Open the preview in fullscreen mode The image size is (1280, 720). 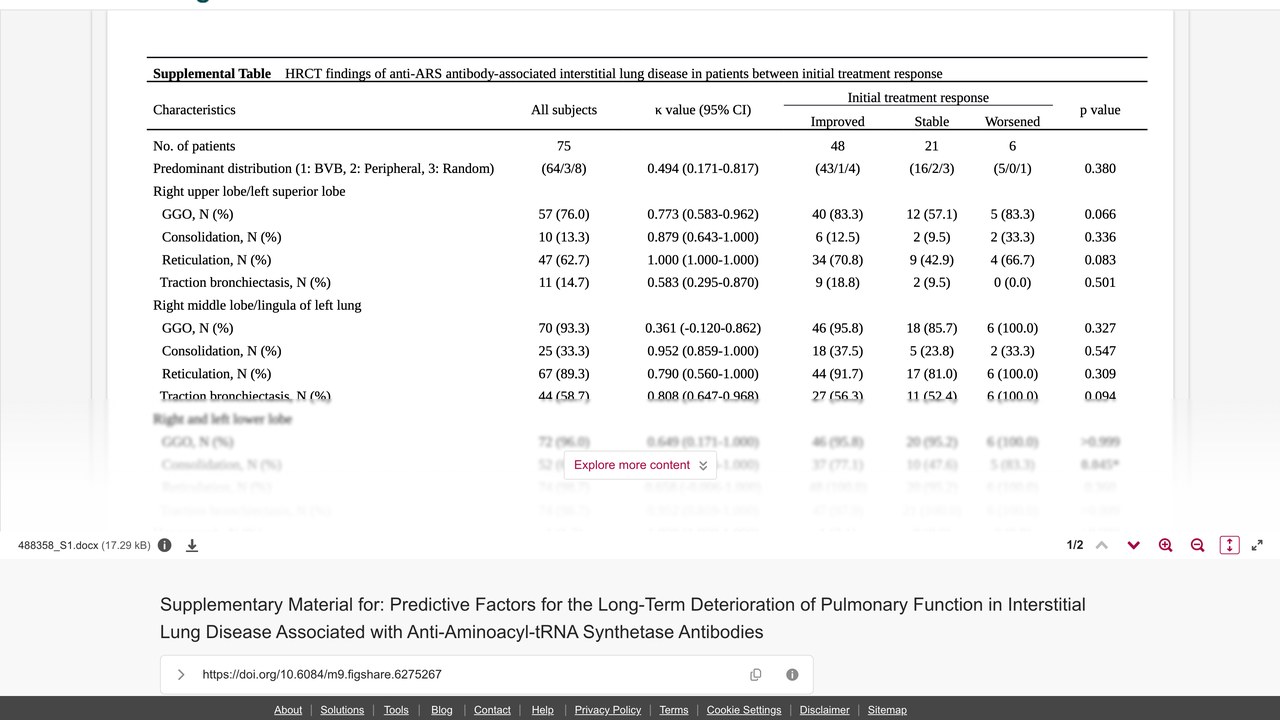1257,545
